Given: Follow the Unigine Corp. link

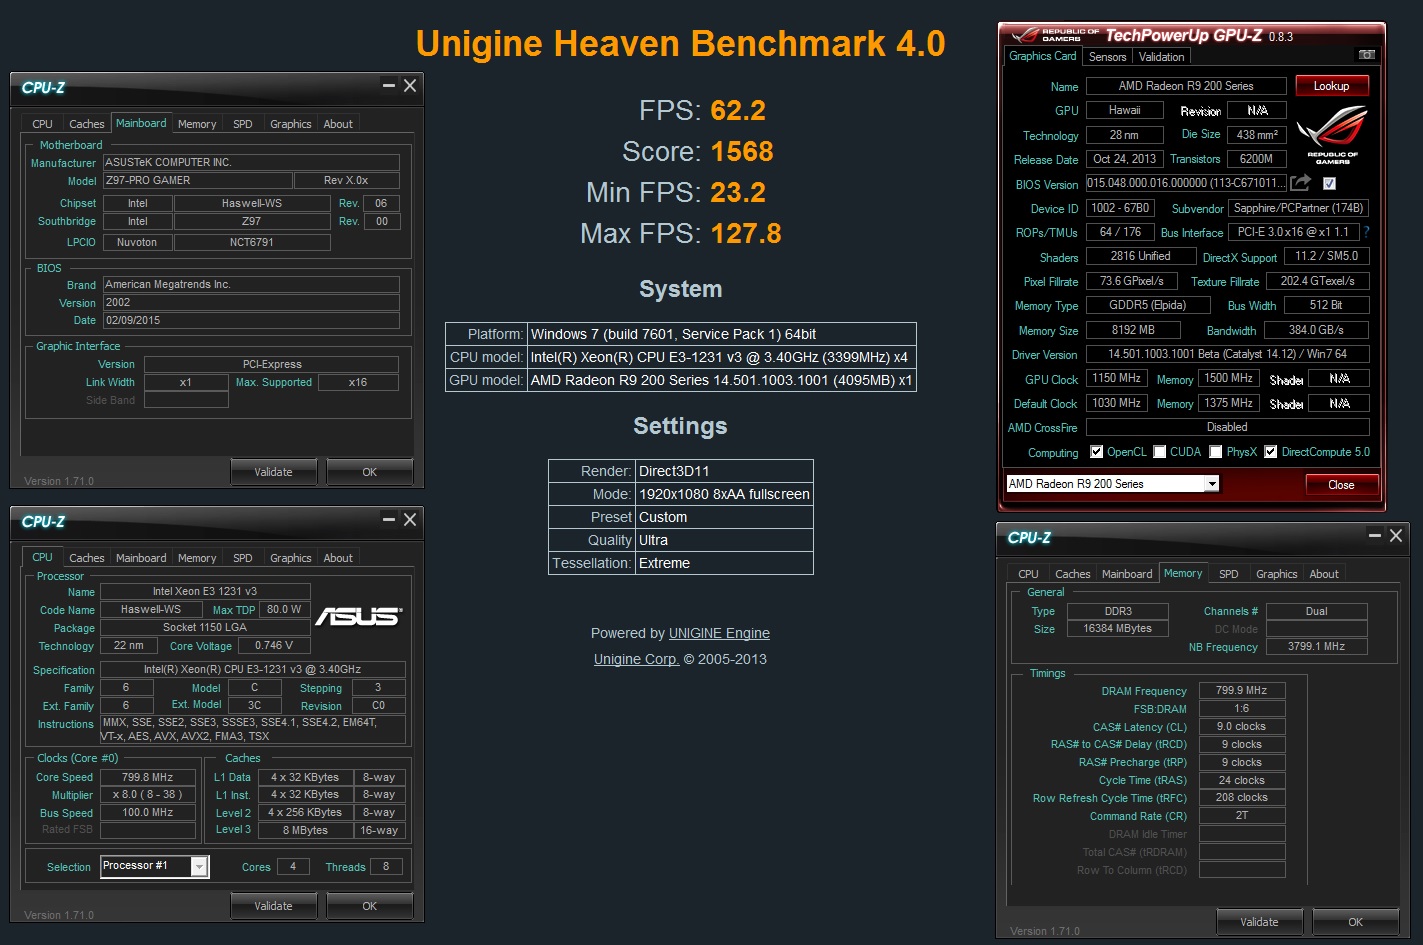Looking at the screenshot, I should 636,659.
